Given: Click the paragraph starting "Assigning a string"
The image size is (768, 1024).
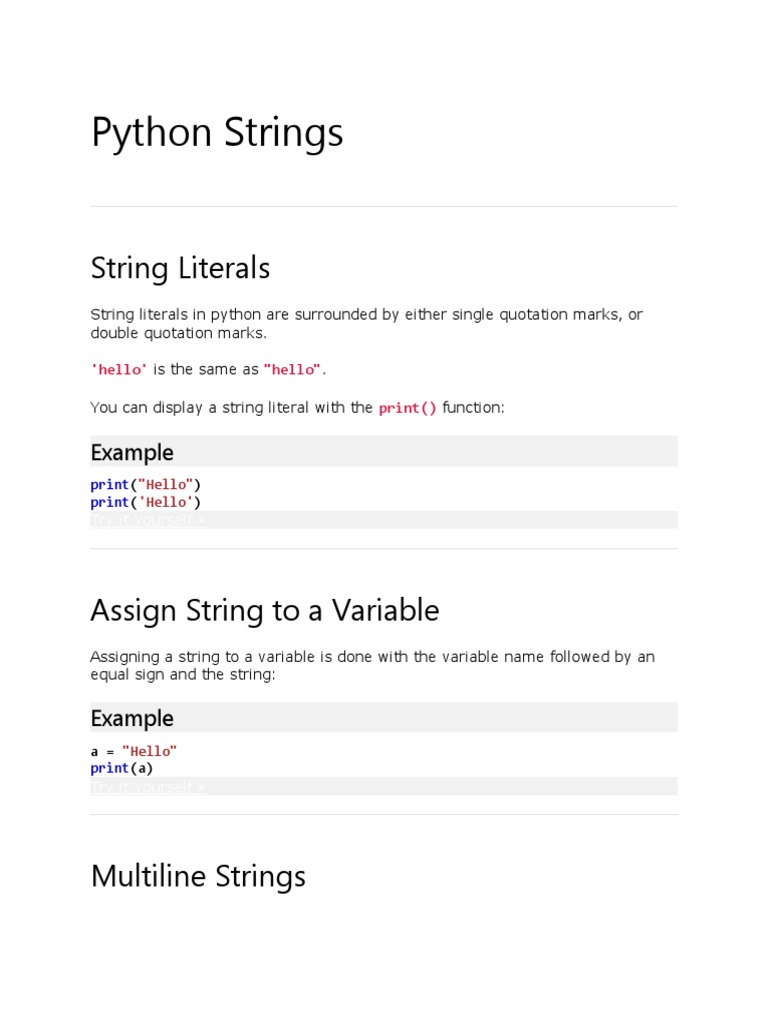Looking at the screenshot, I should 372,665.
